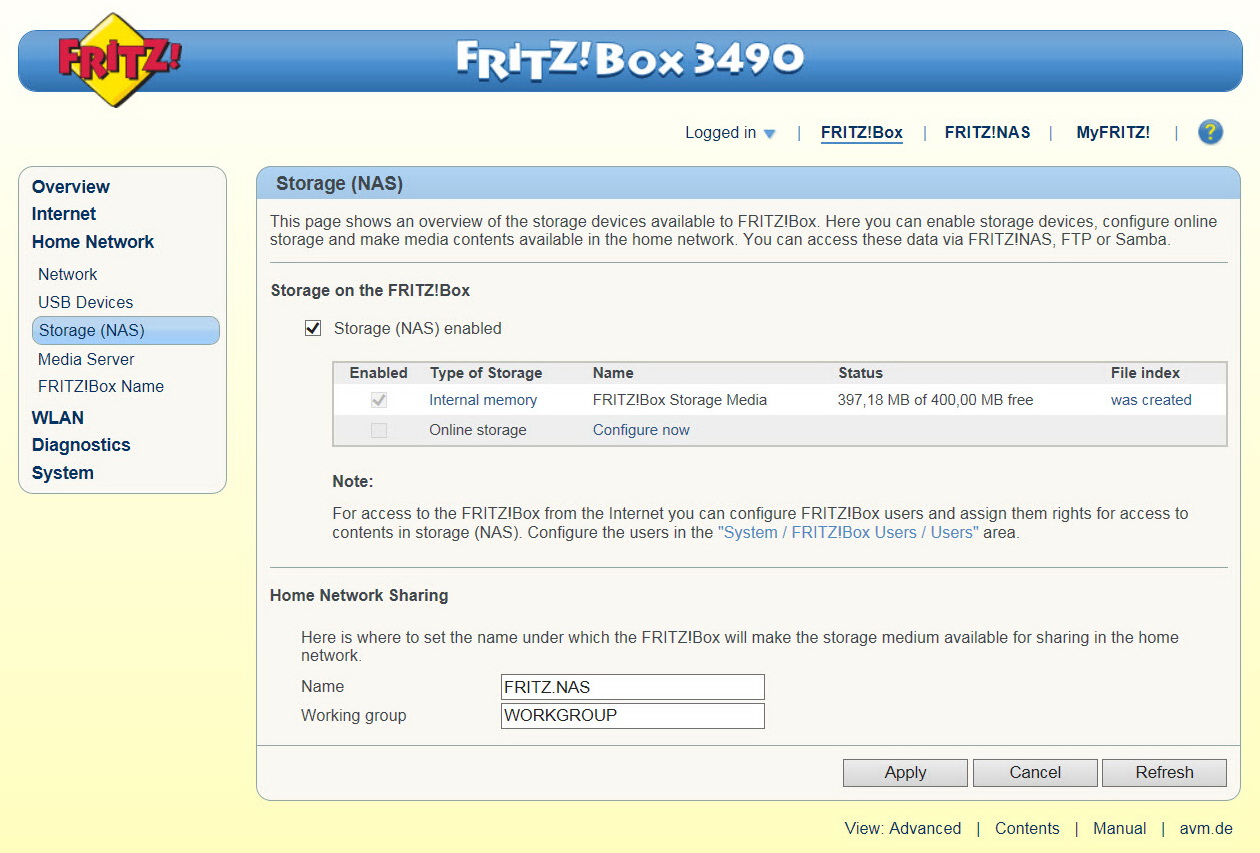Click the Internal memory link
The height and width of the screenshot is (853, 1260).
click(483, 400)
